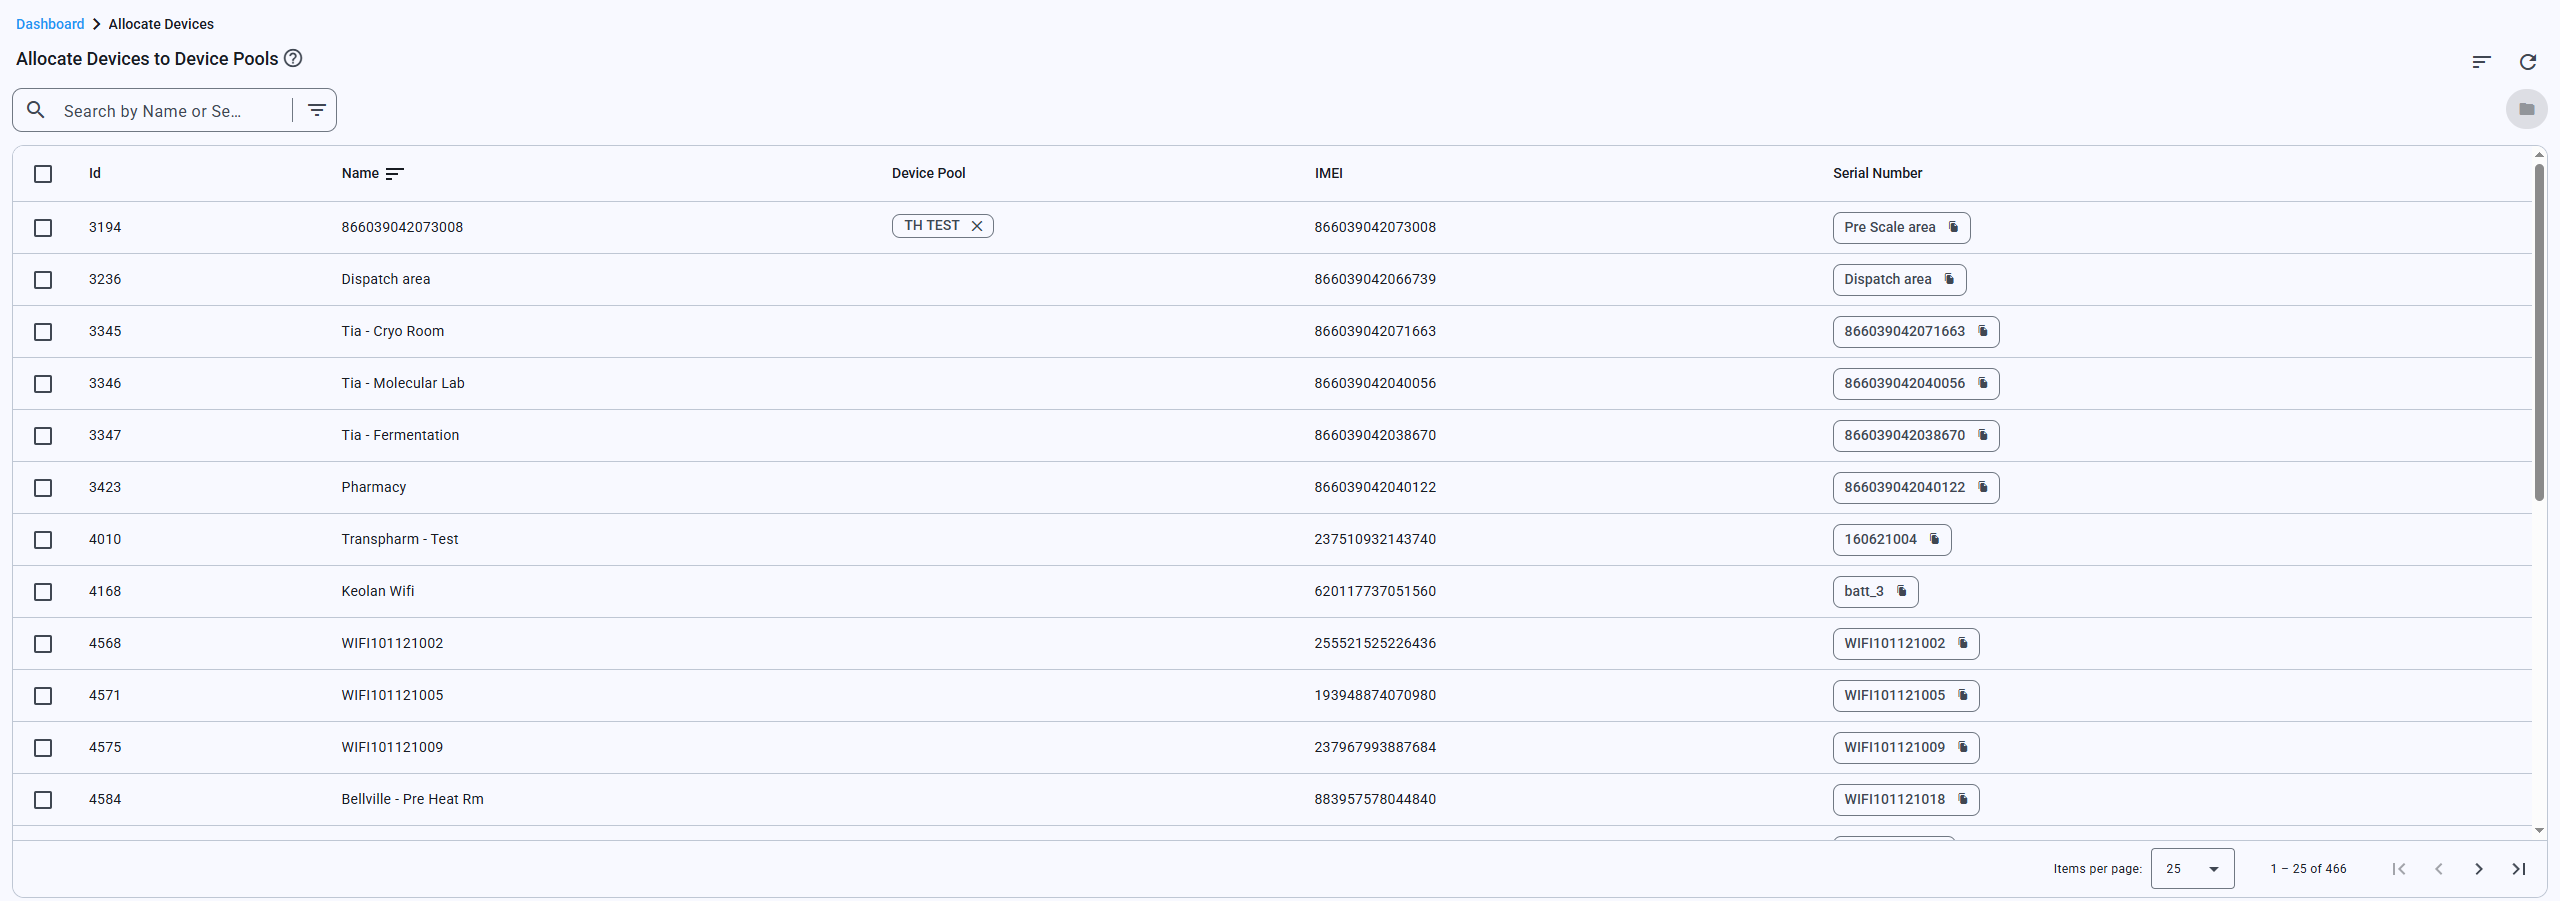The width and height of the screenshot is (2560, 901).
Task: Check the box for device 3236
Action: click(x=43, y=280)
